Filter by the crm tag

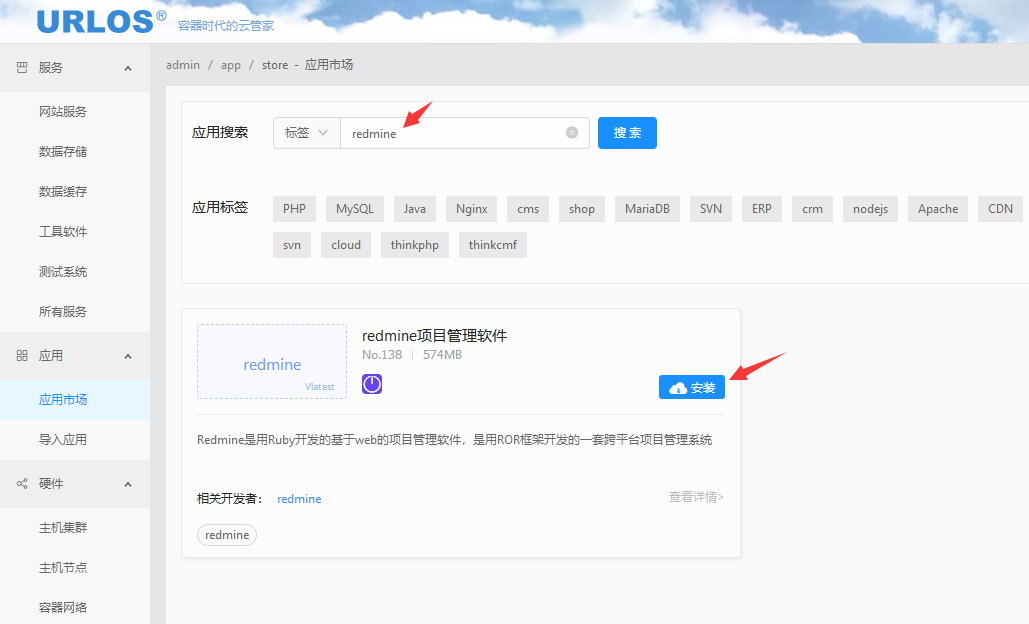pyautogui.click(x=812, y=209)
